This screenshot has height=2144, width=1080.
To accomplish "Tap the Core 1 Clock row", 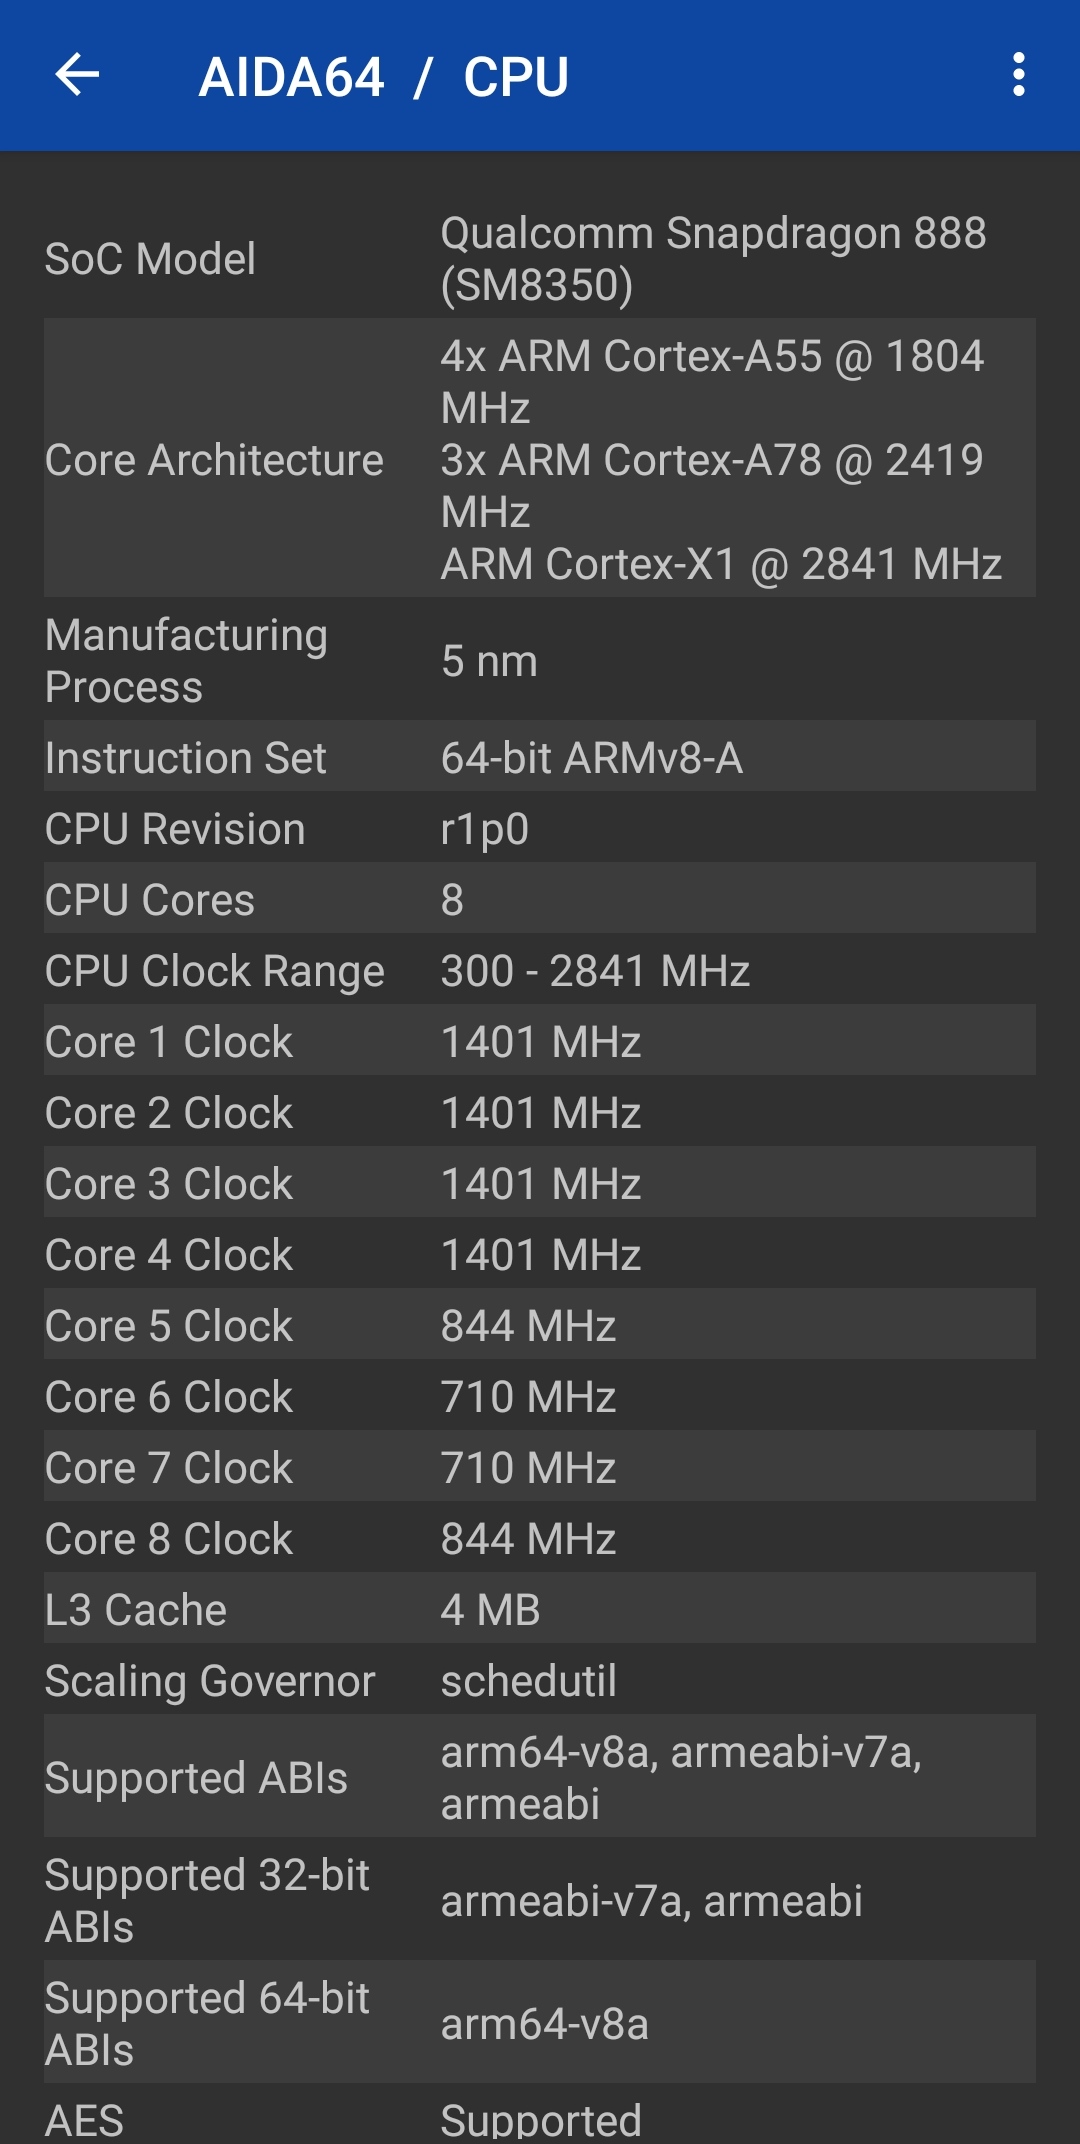I will [x=540, y=1041].
